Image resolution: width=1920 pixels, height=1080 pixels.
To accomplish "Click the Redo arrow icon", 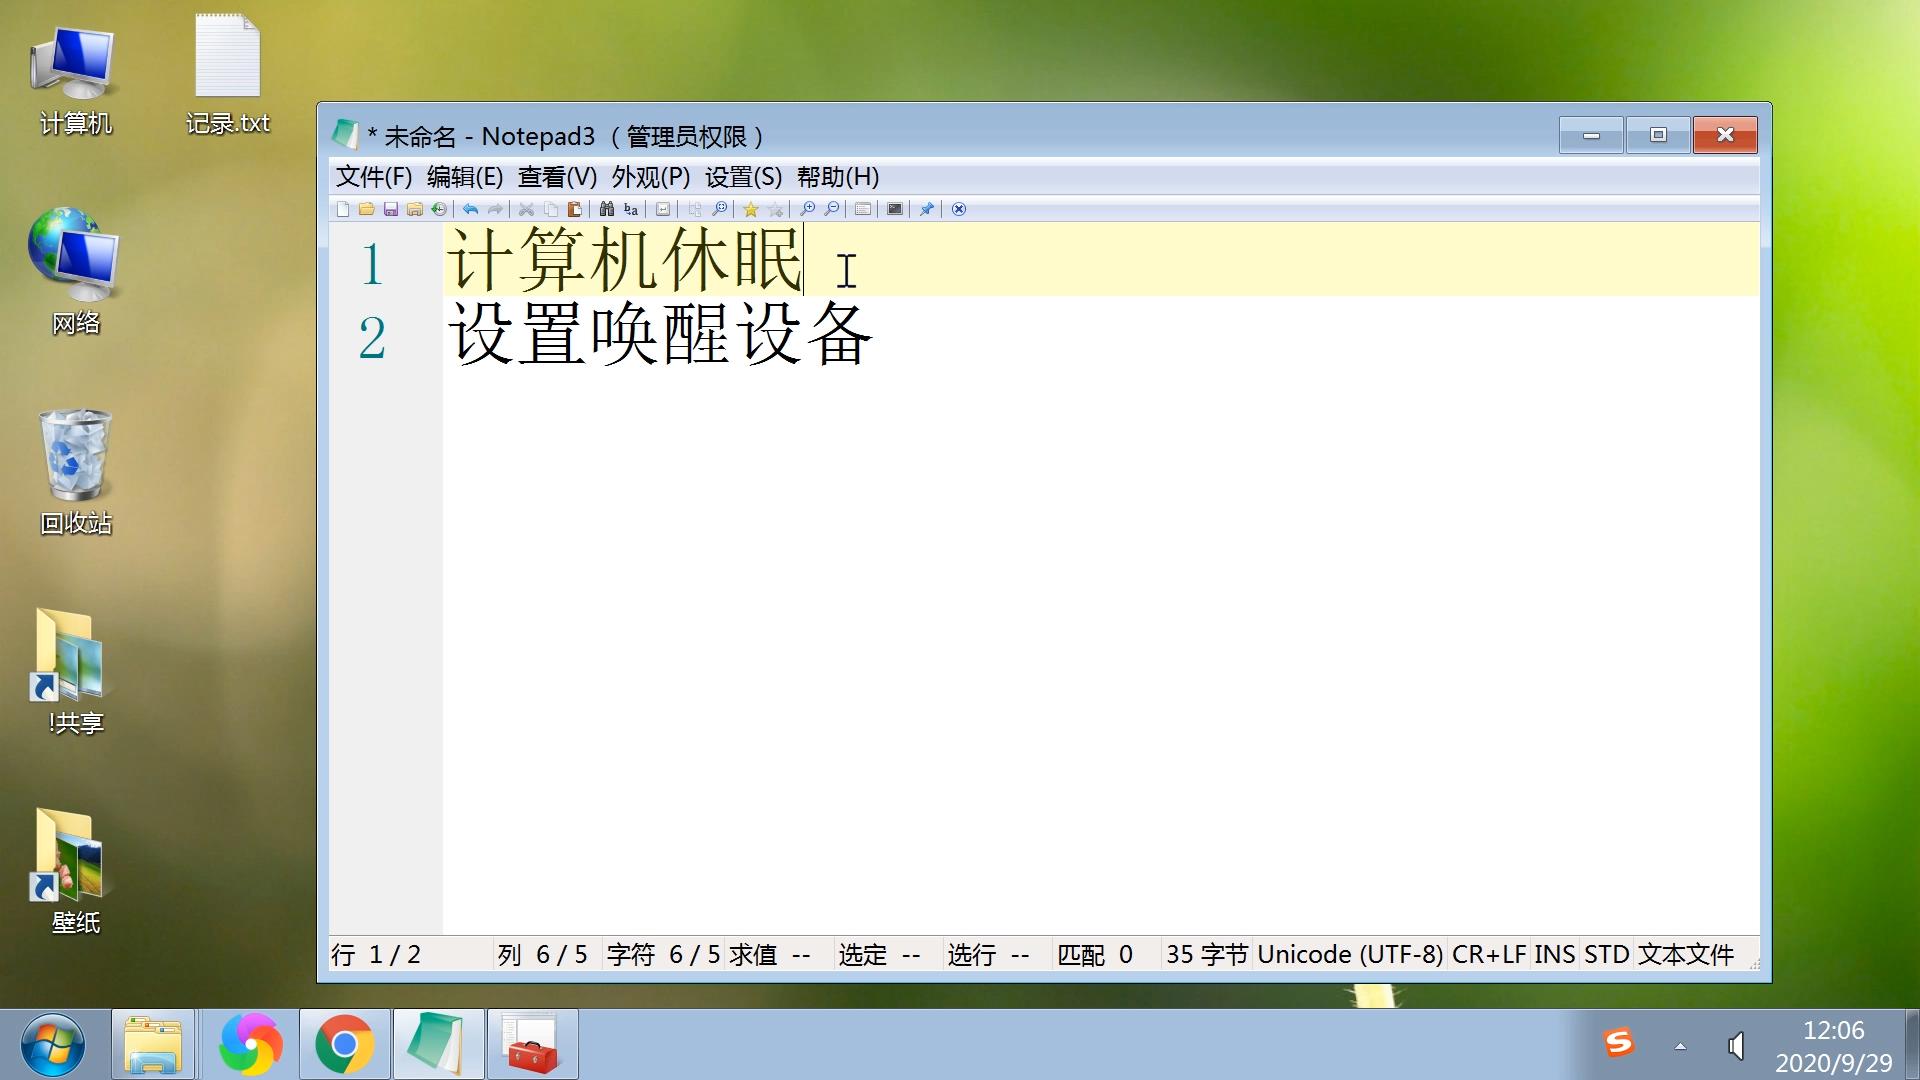I will (x=495, y=209).
